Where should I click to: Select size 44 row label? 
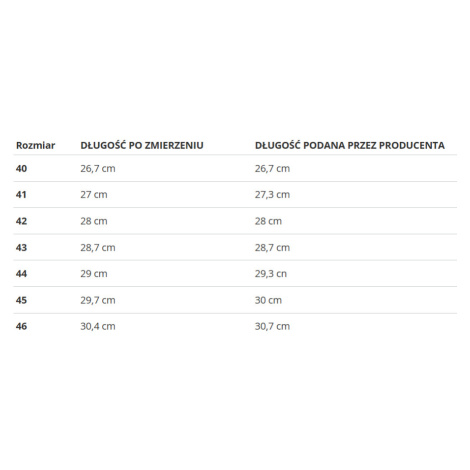[x=21, y=274]
